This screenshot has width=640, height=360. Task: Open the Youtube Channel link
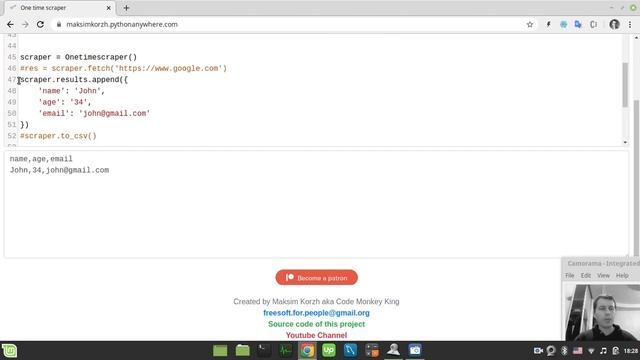[316, 335]
